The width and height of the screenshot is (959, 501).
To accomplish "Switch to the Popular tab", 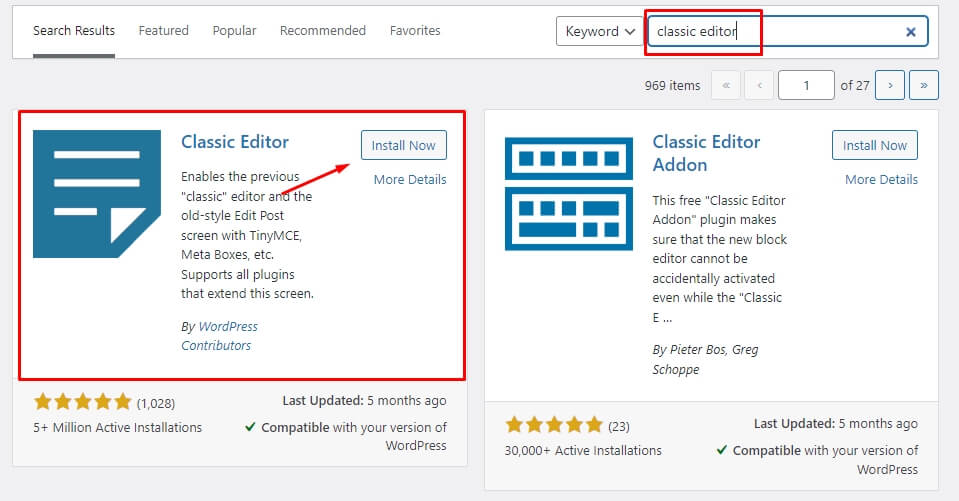I will 234,31.
